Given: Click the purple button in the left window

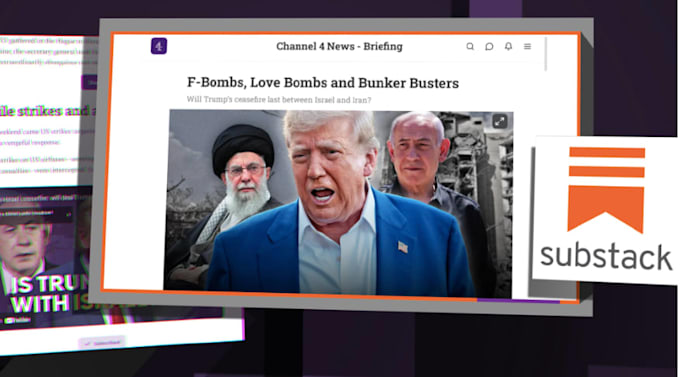Looking at the screenshot, I should (x=89, y=82).
